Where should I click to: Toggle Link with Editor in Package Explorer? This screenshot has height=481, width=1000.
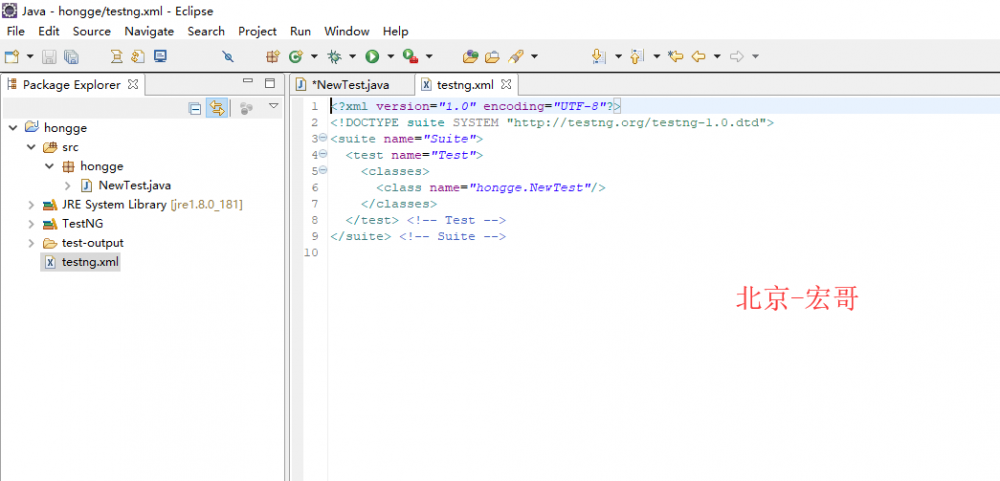(x=217, y=108)
